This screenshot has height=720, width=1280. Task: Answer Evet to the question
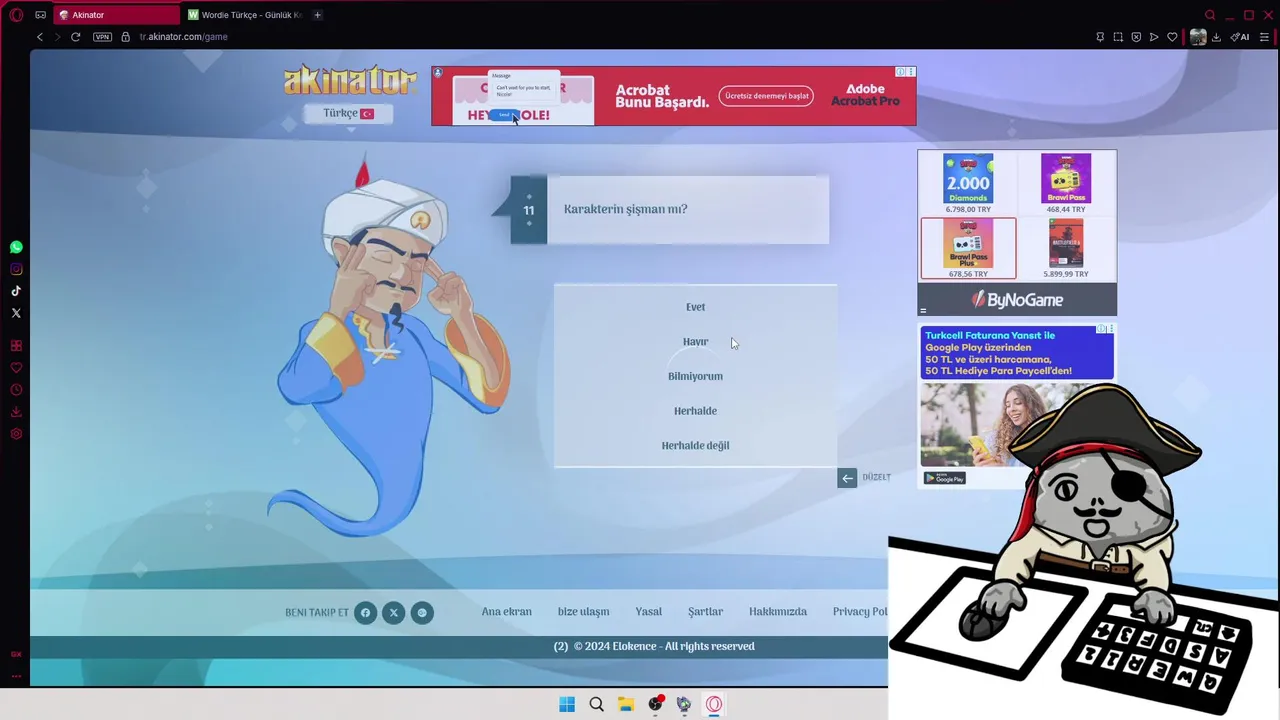695,307
